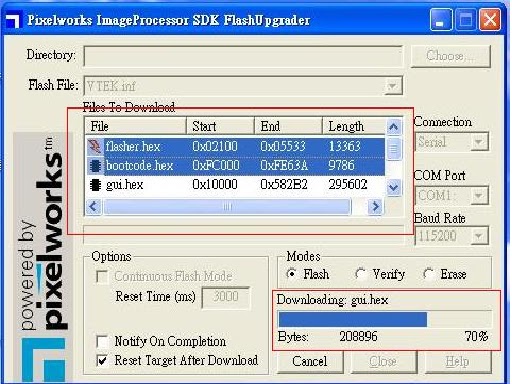Maximize the FlashUpgrader window
The height and width of the screenshot is (384, 512).
click(465, 20)
